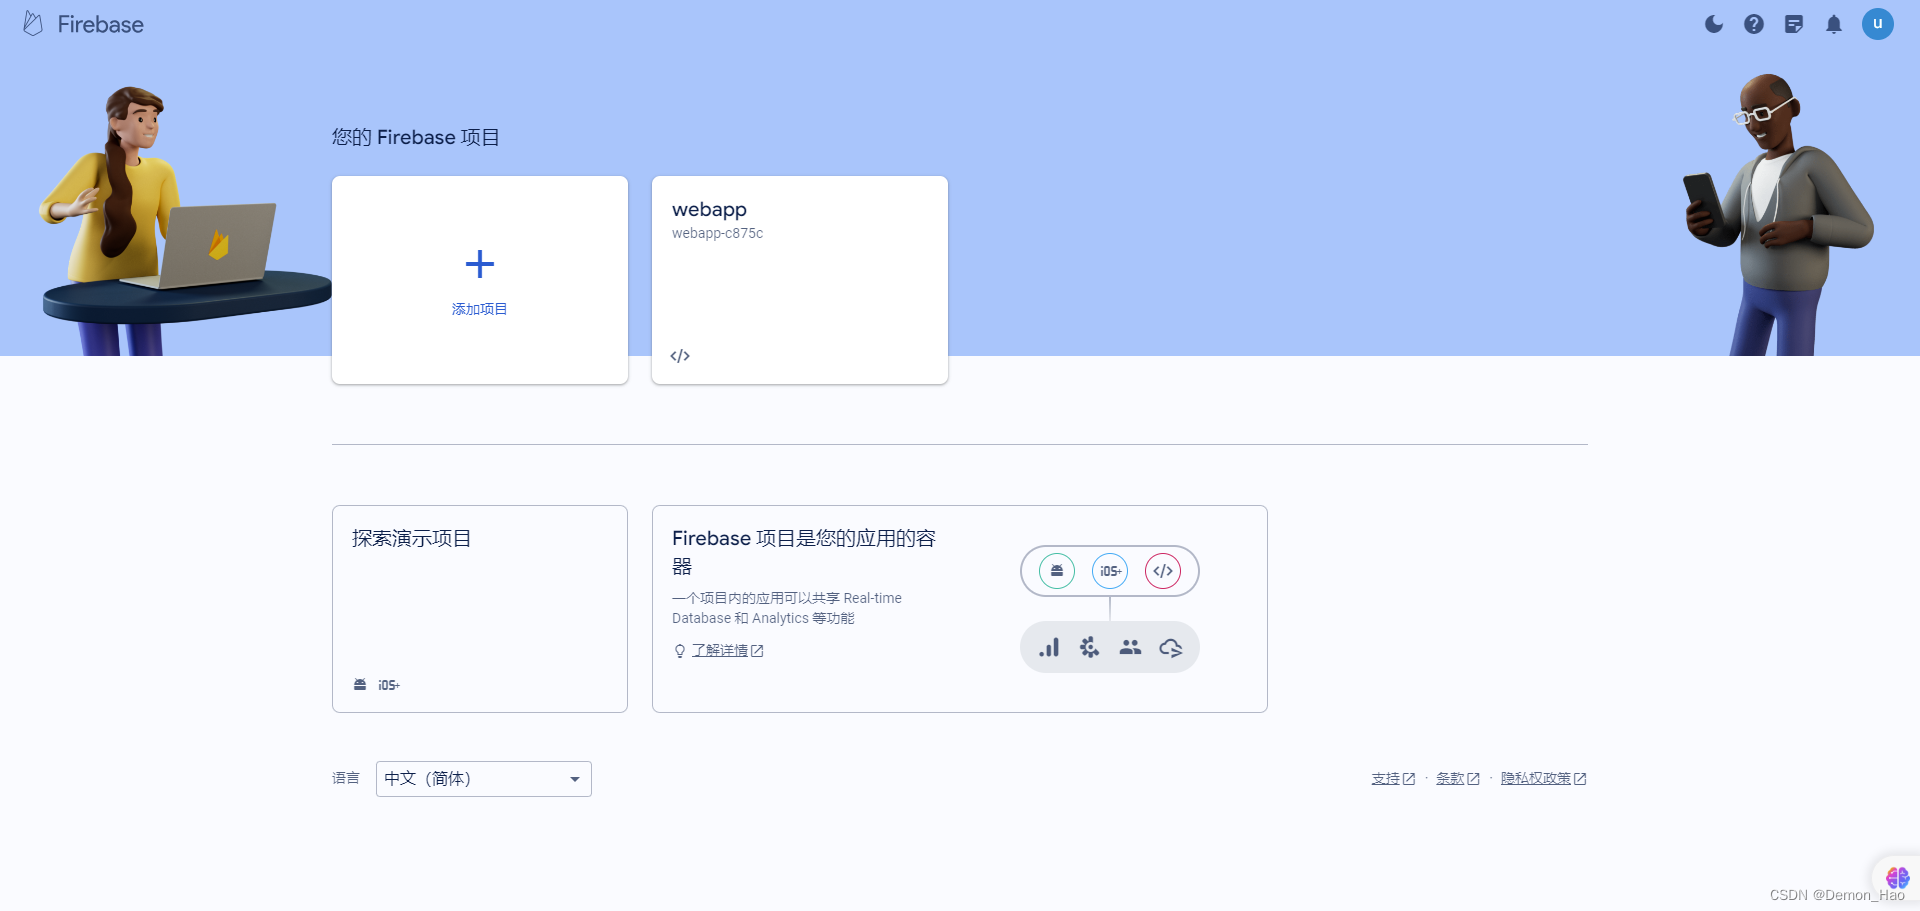This screenshot has width=1920, height=911.
Task: Click the Firebase wordmark text
Action: pyautogui.click(x=101, y=24)
